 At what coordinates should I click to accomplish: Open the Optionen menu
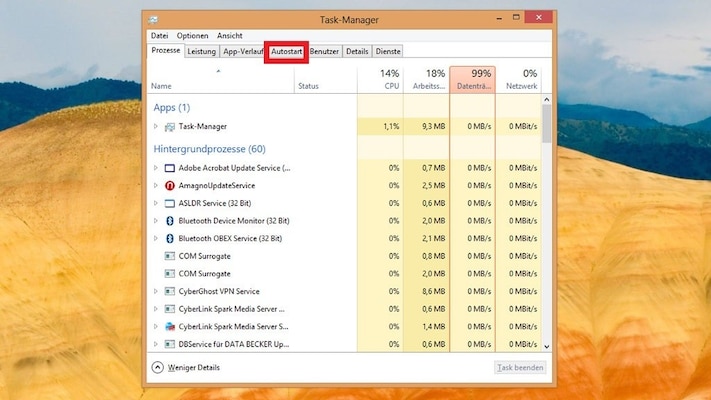(x=192, y=35)
